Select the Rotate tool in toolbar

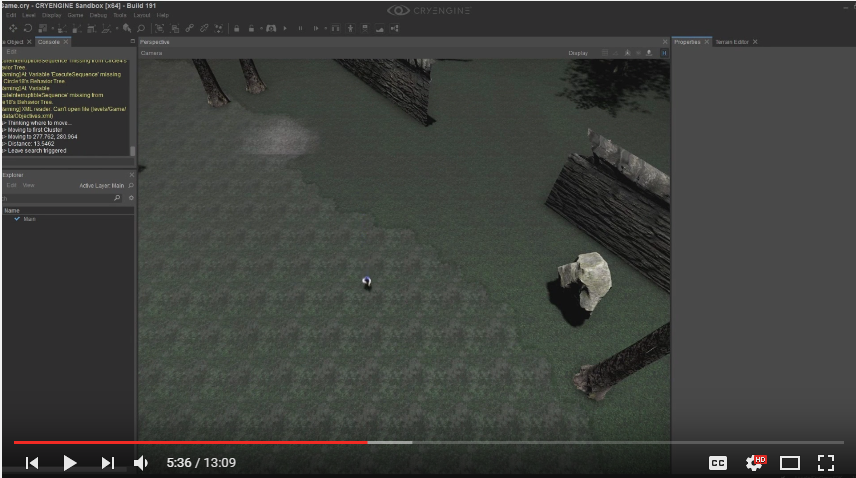28,28
